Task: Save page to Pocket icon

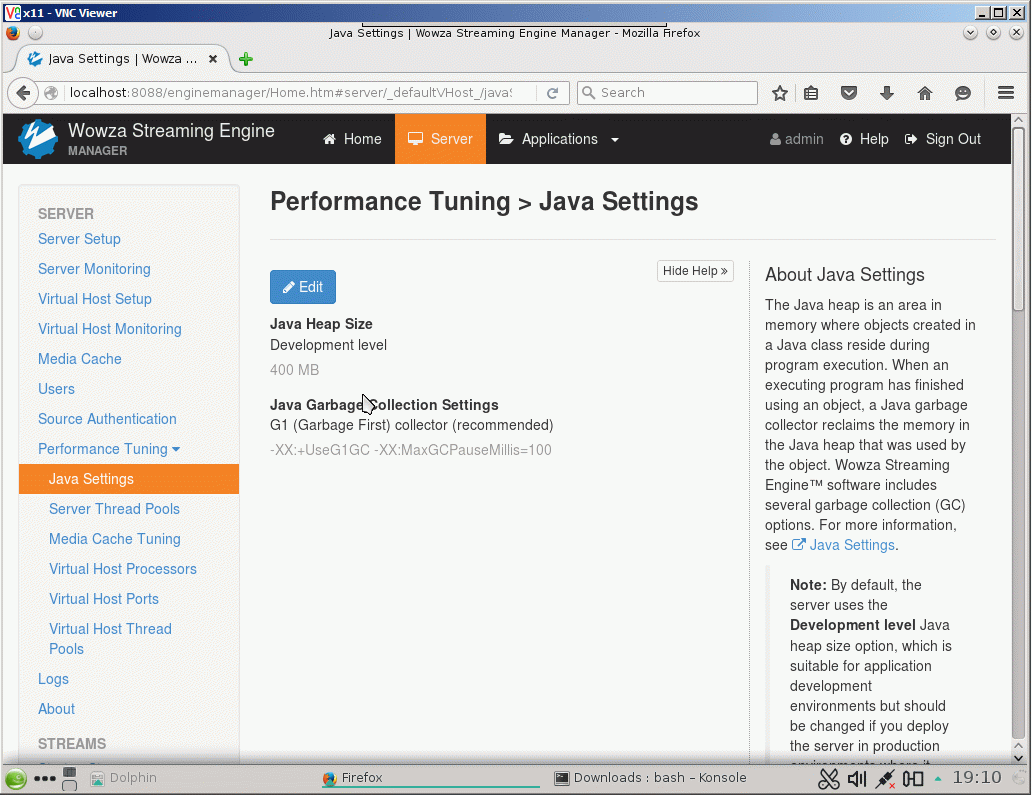Action: (848, 93)
